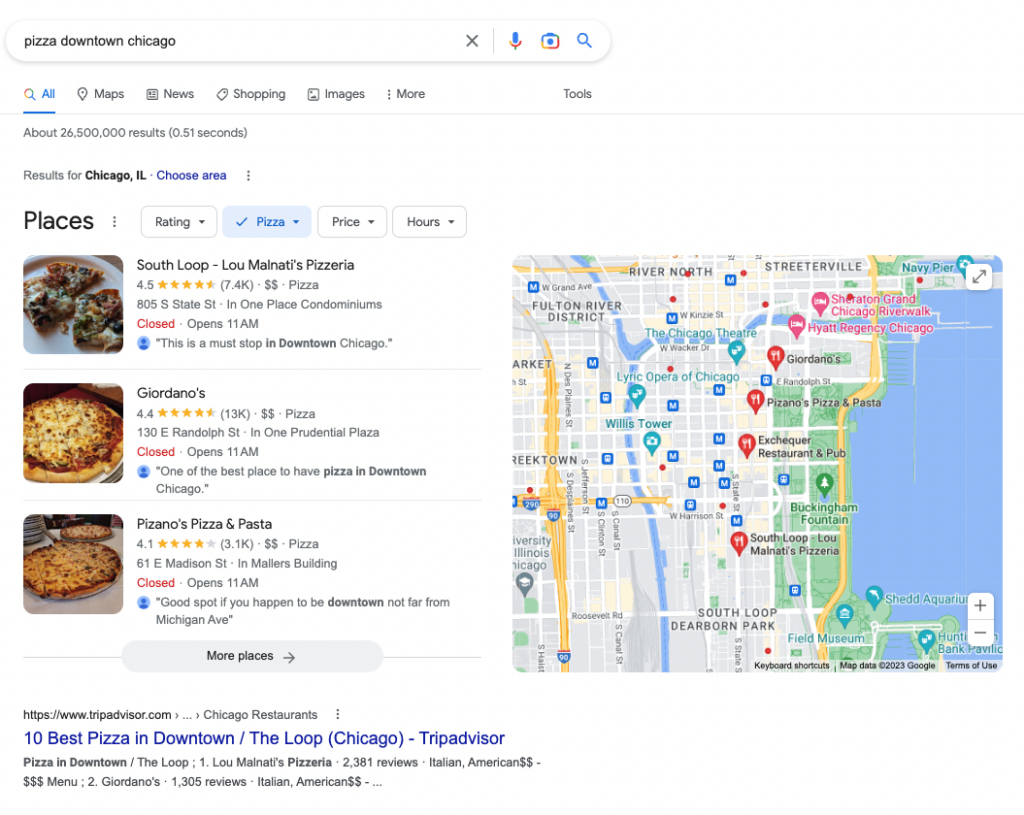Select the Giordano's red pin on the map
Image resolution: width=1024 pixels, height=815 pixels.
point(775,357)
